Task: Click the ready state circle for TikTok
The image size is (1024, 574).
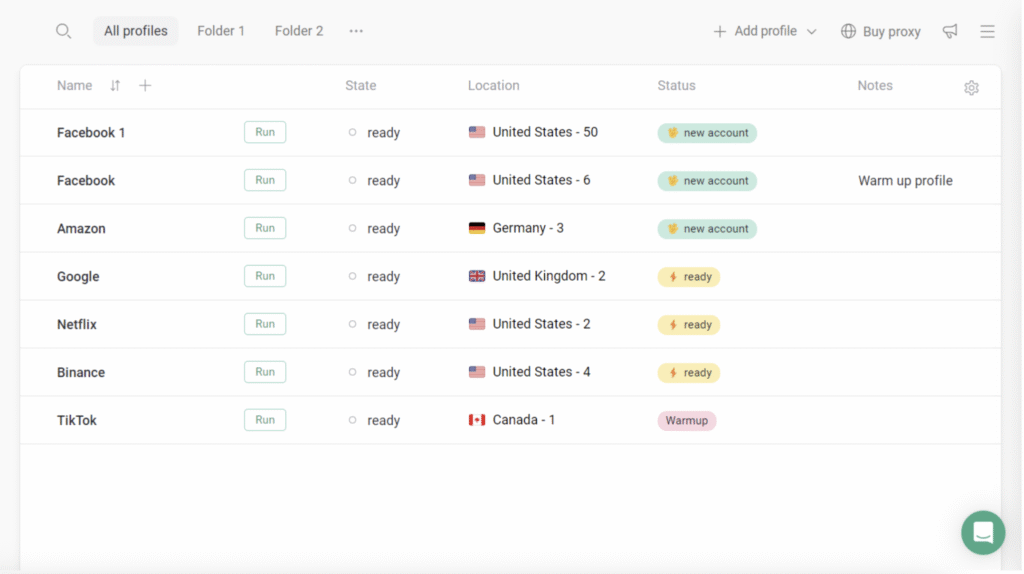Action: [352, 420]
